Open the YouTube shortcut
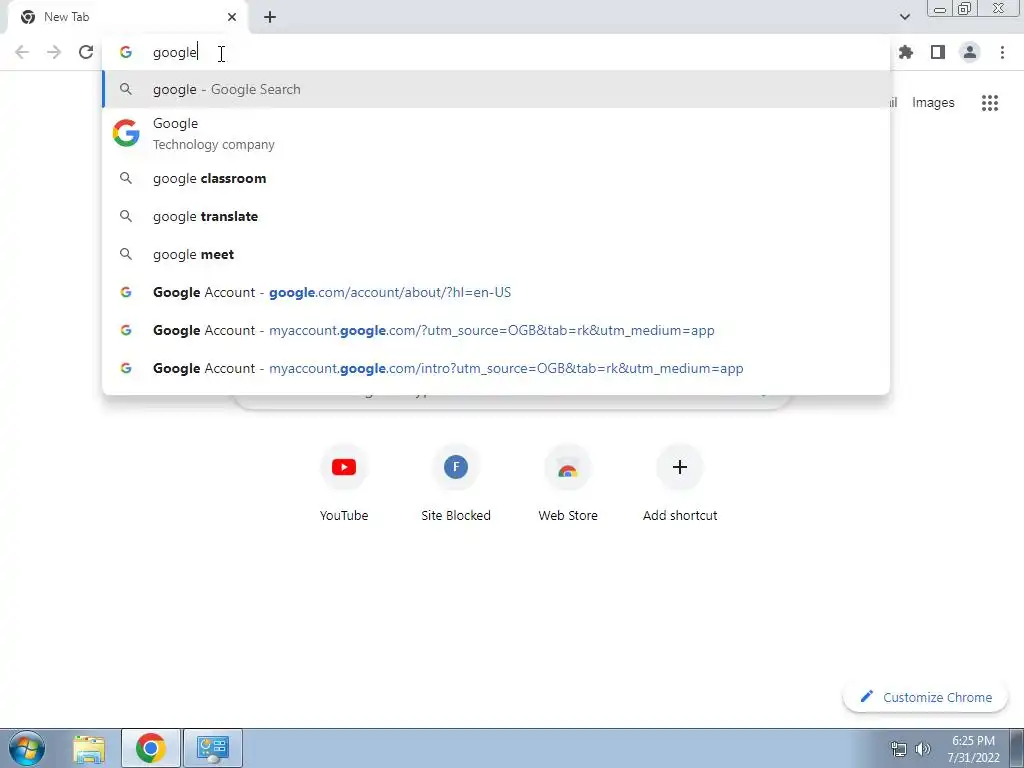The width and height of the screenshot is (1024, 768). point(344,483)
